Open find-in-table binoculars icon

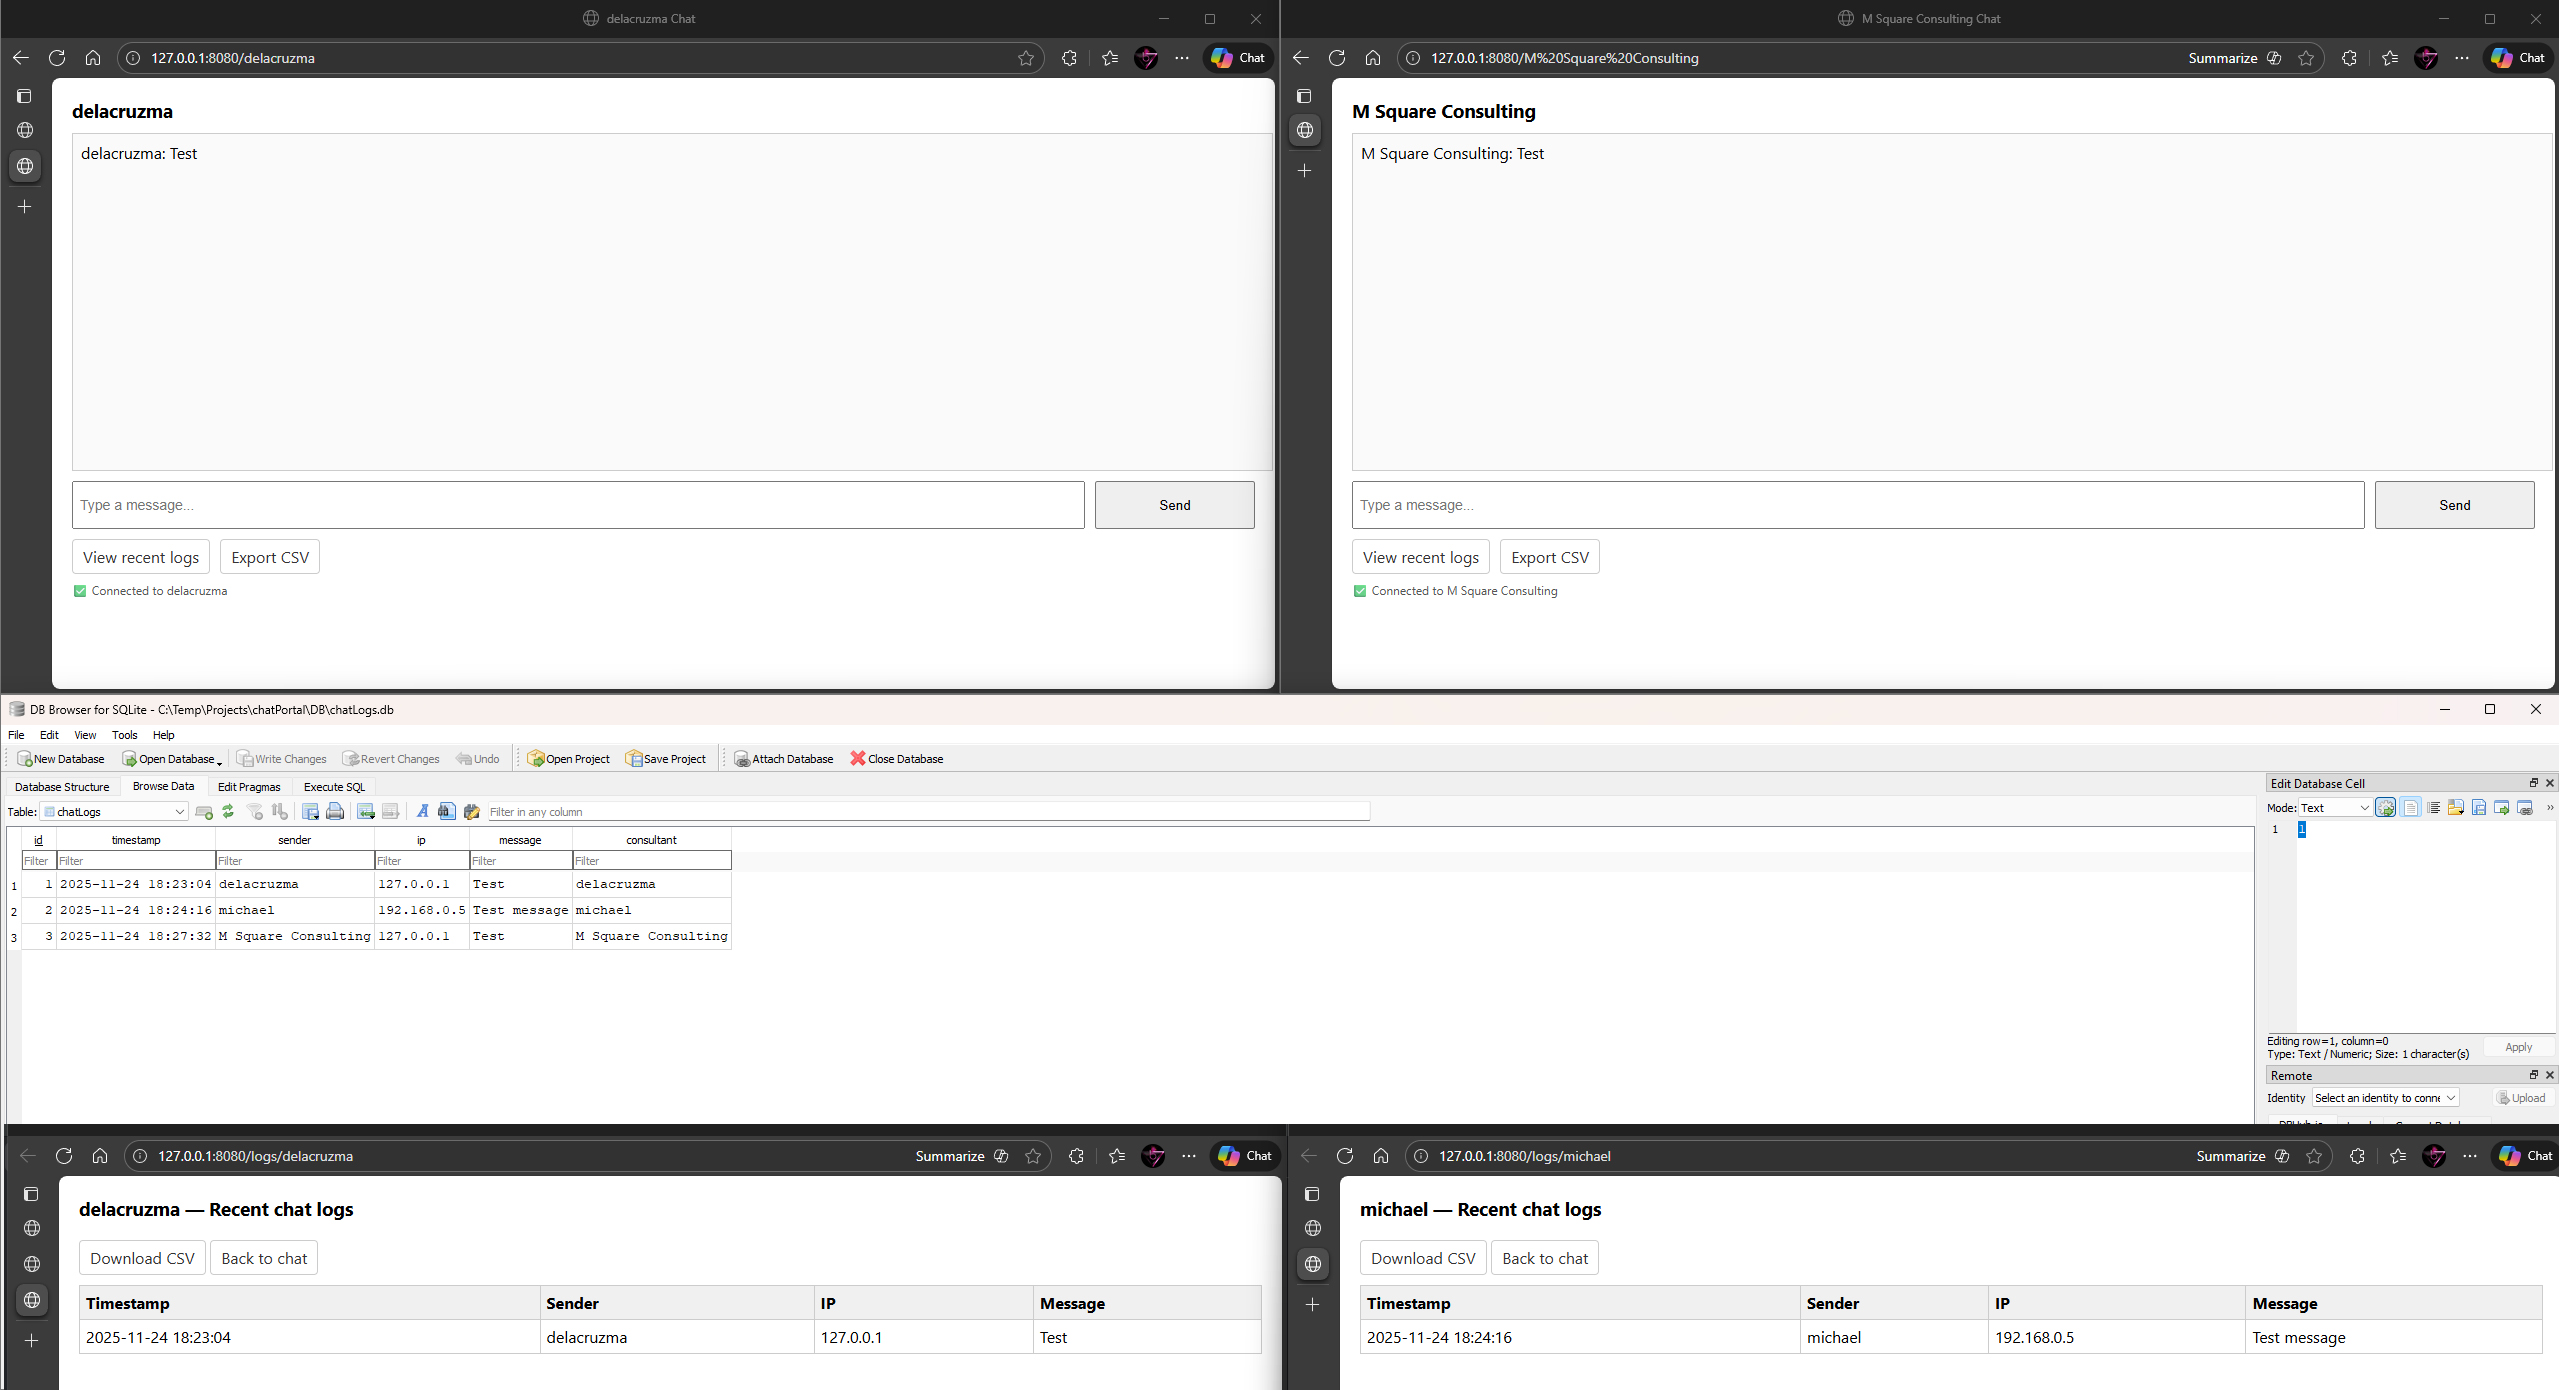click(x=446, y=811)
